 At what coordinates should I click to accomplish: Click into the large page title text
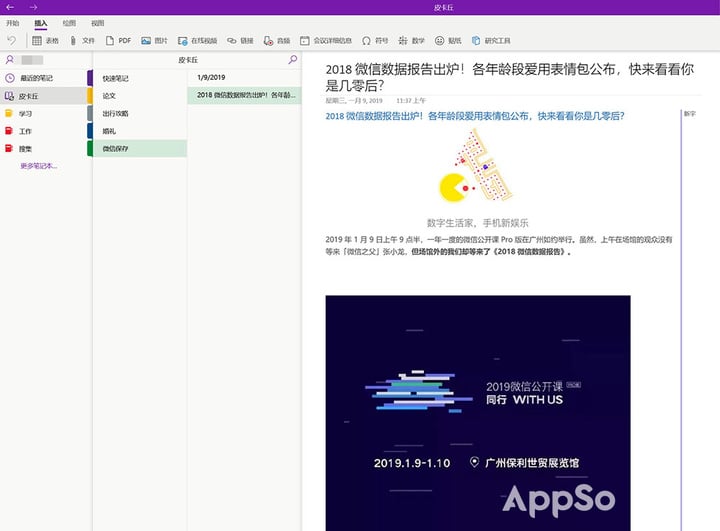510,77
